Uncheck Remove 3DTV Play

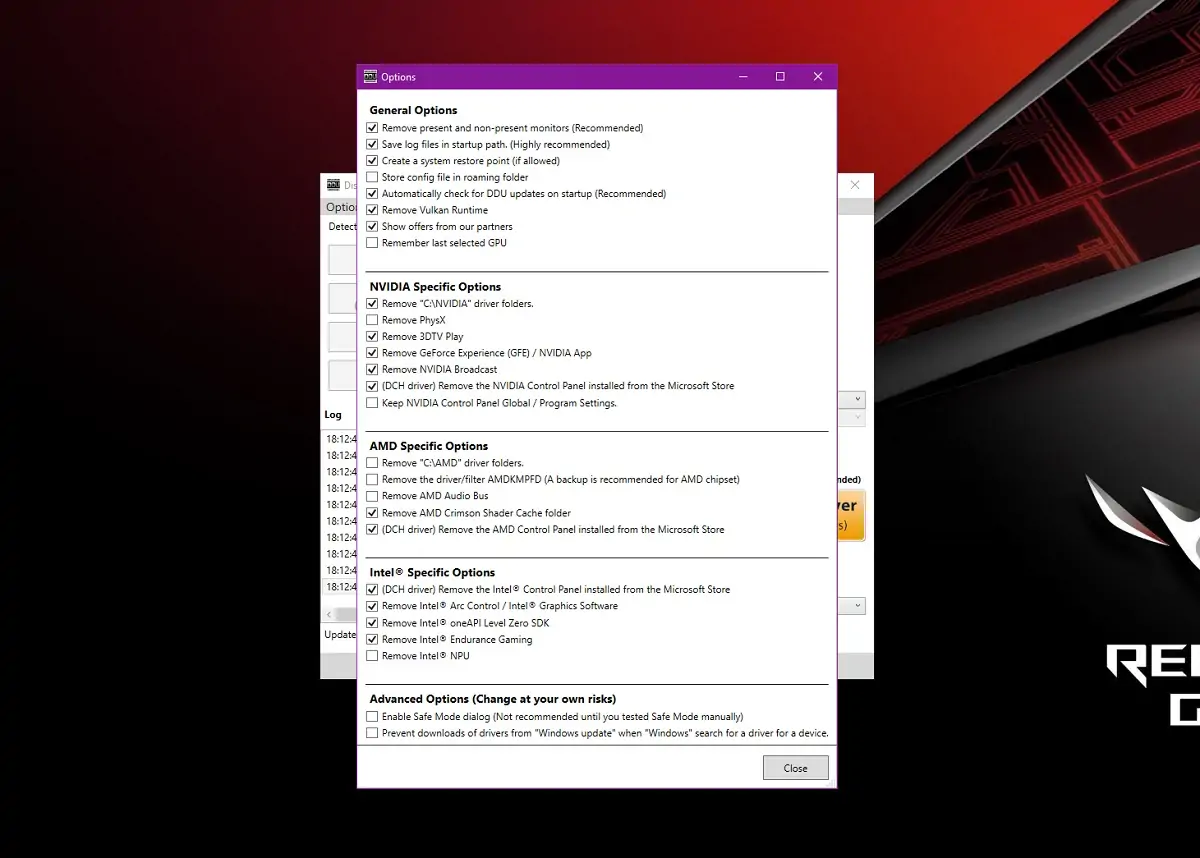pos(372,337)
